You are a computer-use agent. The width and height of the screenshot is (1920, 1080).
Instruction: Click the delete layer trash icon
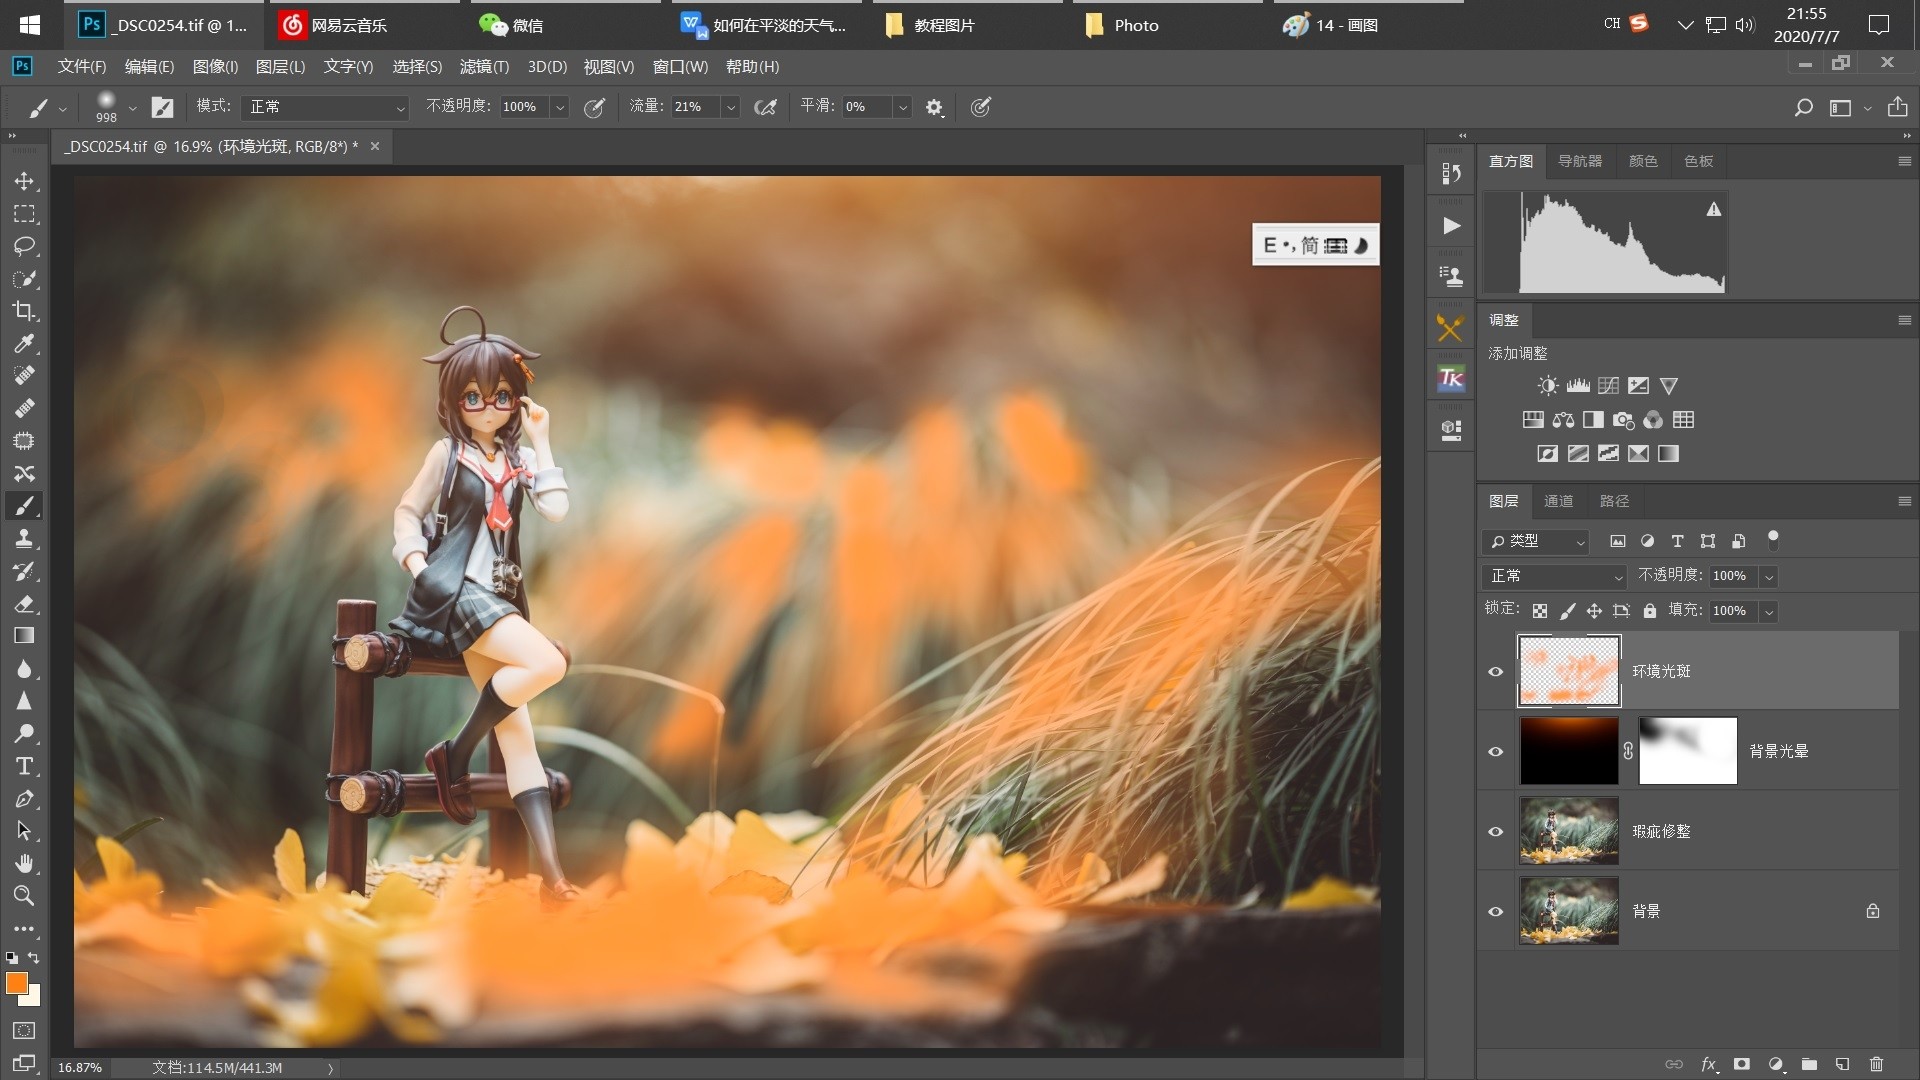tap(1876, 1064)
